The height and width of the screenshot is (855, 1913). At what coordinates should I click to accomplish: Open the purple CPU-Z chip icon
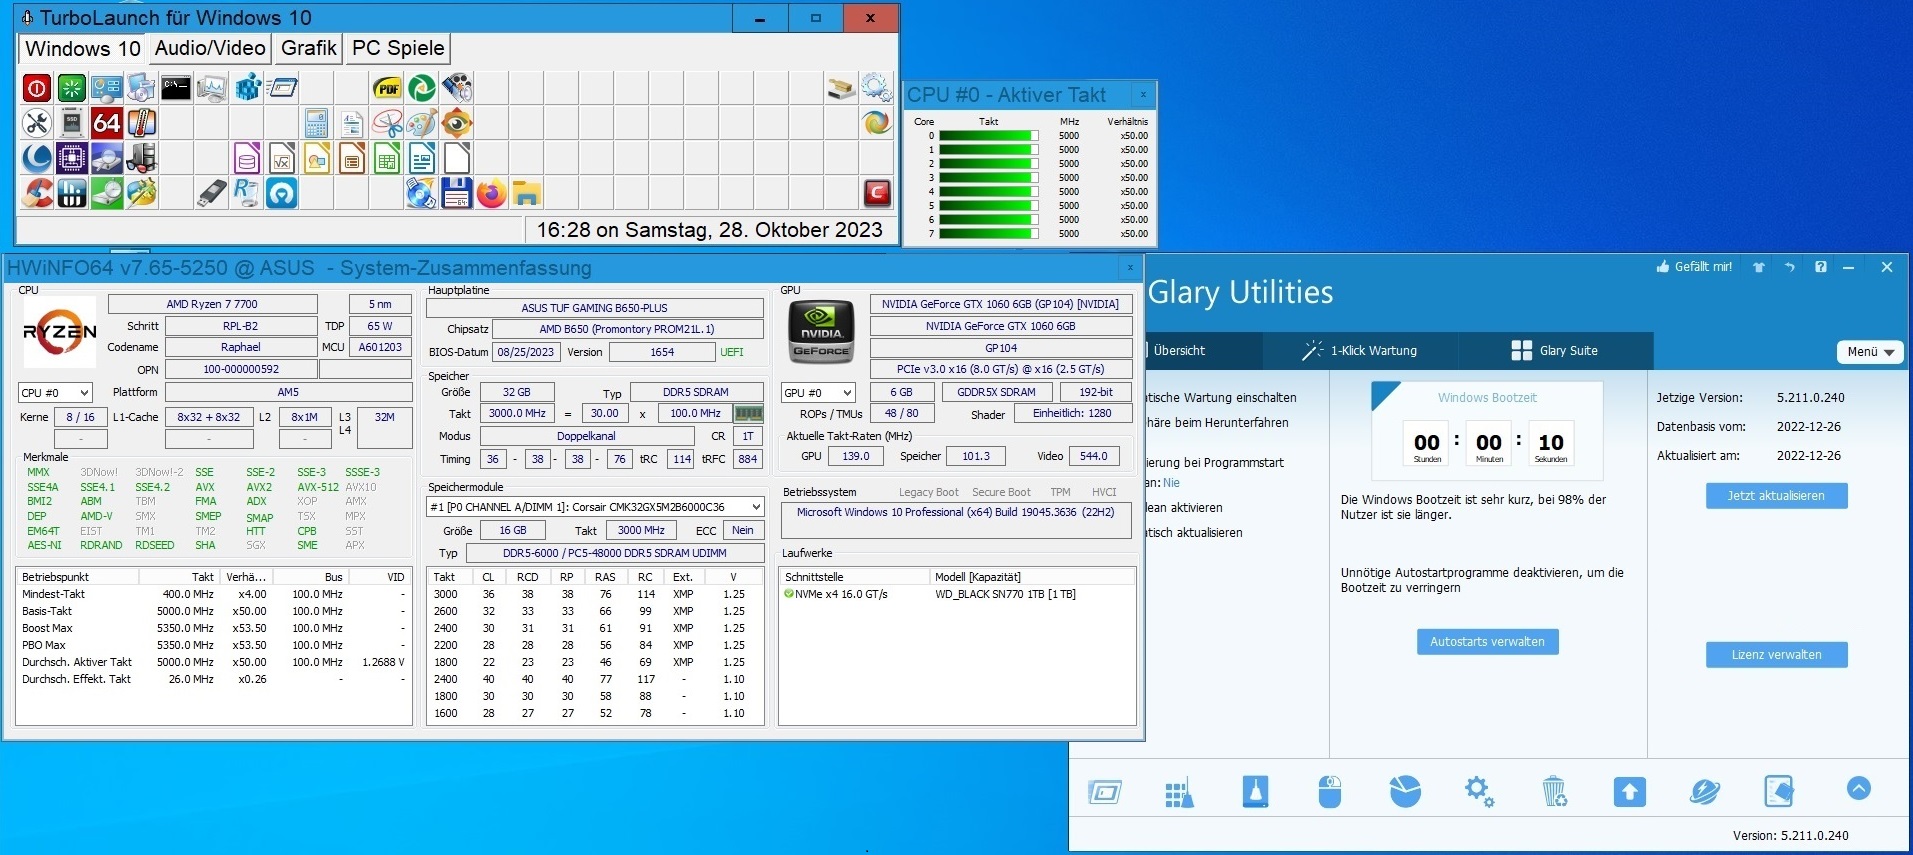click(x=72, y=158)
